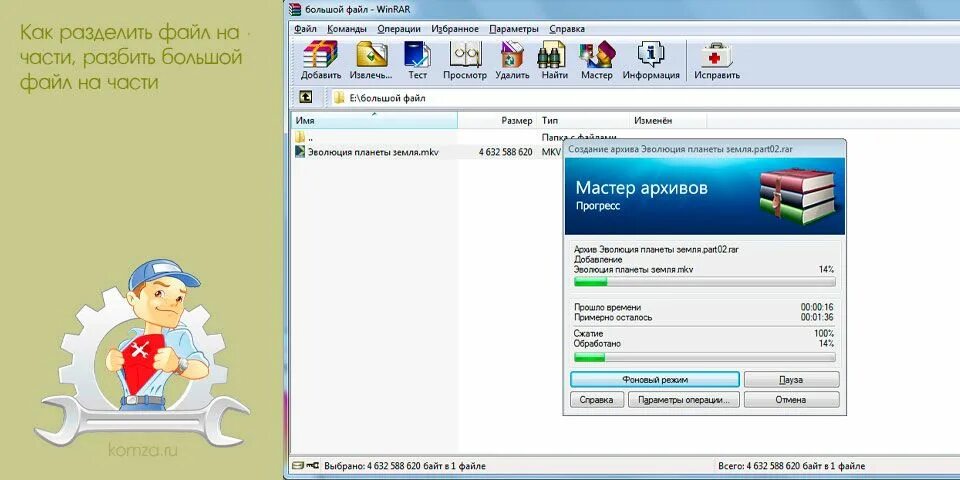960x480 pixels.
Task: Open the Параметры menu
Action: 514,29
